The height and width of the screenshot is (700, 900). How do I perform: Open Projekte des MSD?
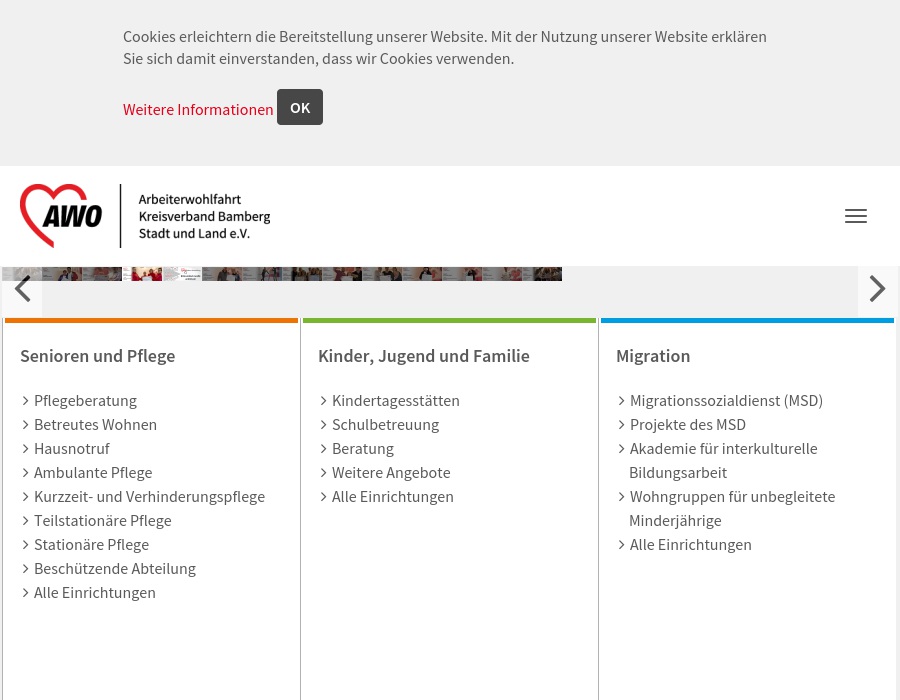coord(688,425)
